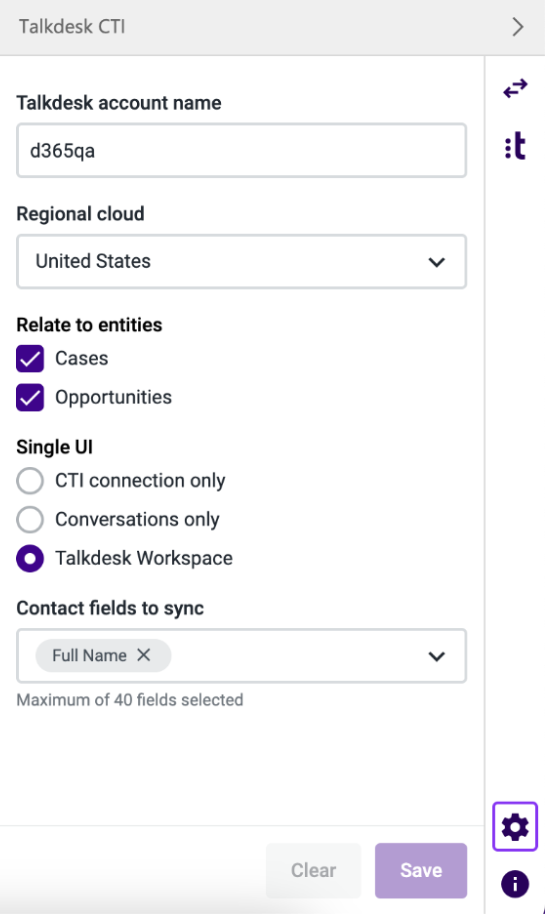Uncheck the Opportunities checkbox
Screen dimensions: 545x915
point(30,397)
